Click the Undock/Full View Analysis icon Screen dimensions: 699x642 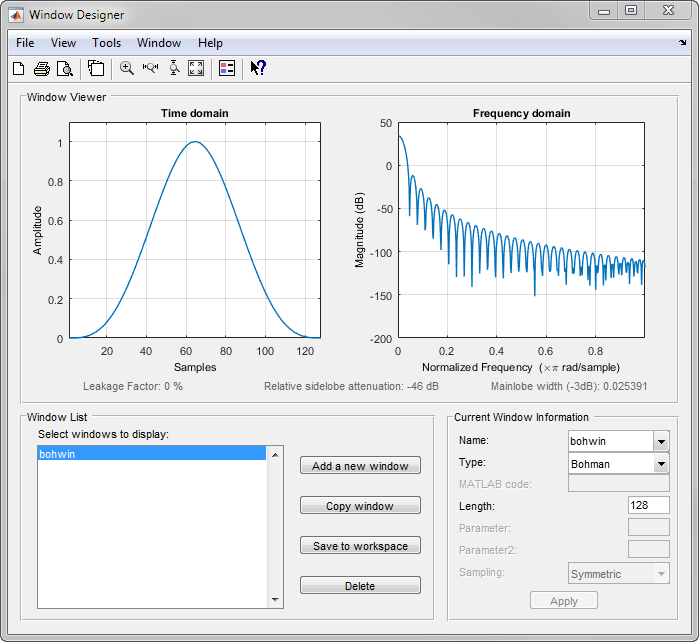[96, 68]
